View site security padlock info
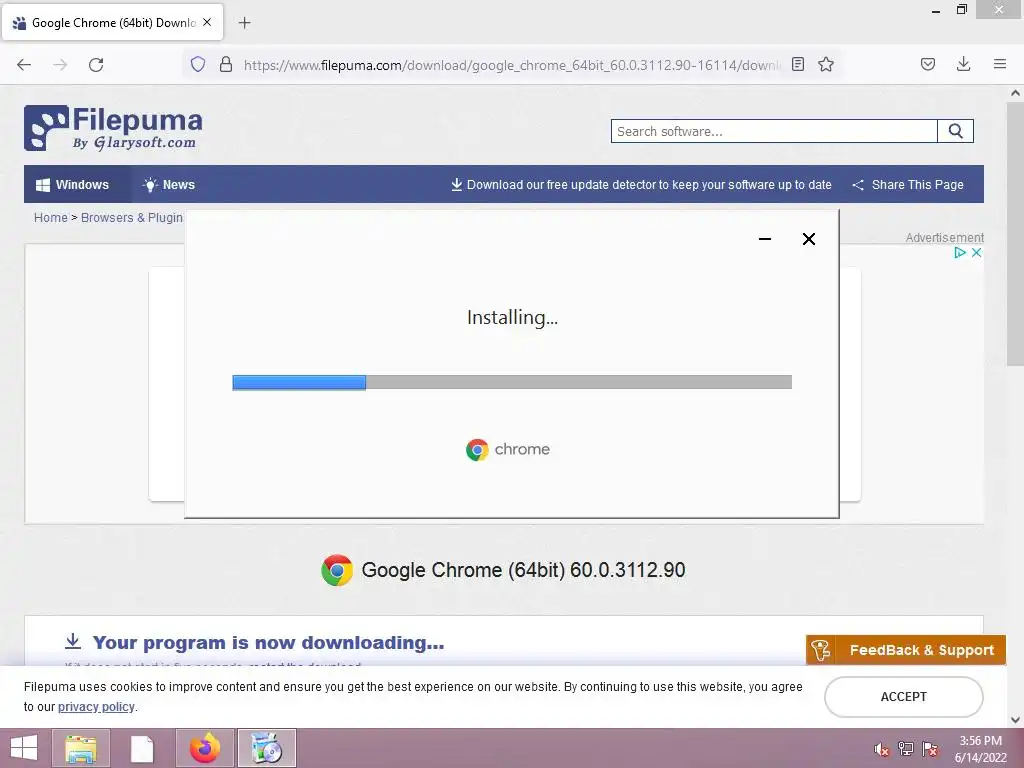This screenshot has height=768, width=1024. tap(226, 64)
